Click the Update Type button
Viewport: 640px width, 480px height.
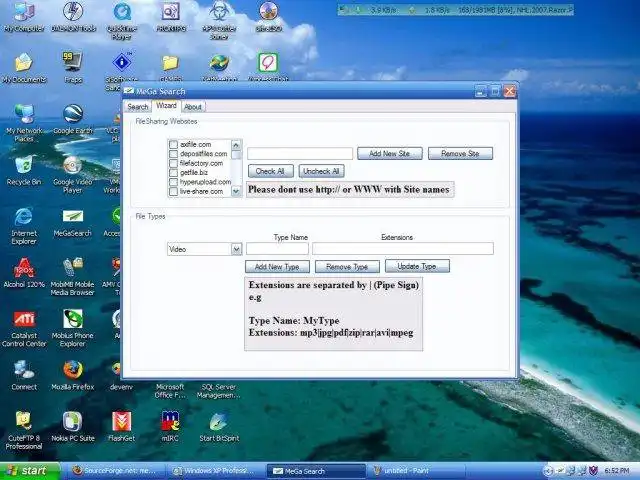417,266
